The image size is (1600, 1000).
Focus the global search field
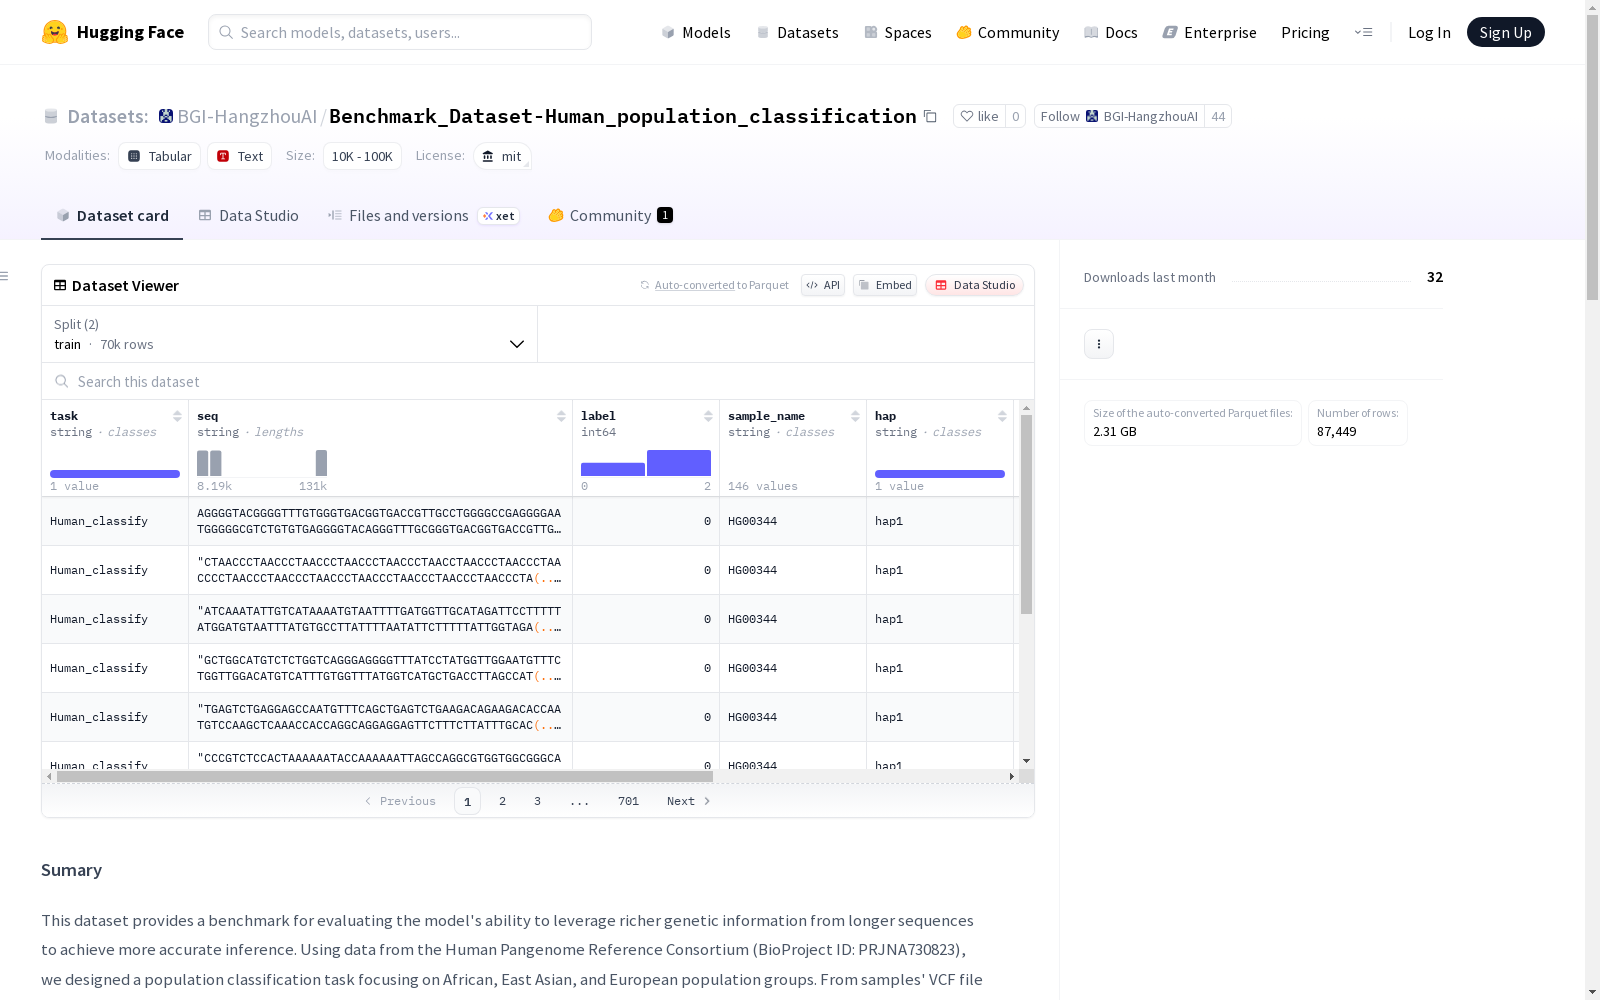(400, 32)
